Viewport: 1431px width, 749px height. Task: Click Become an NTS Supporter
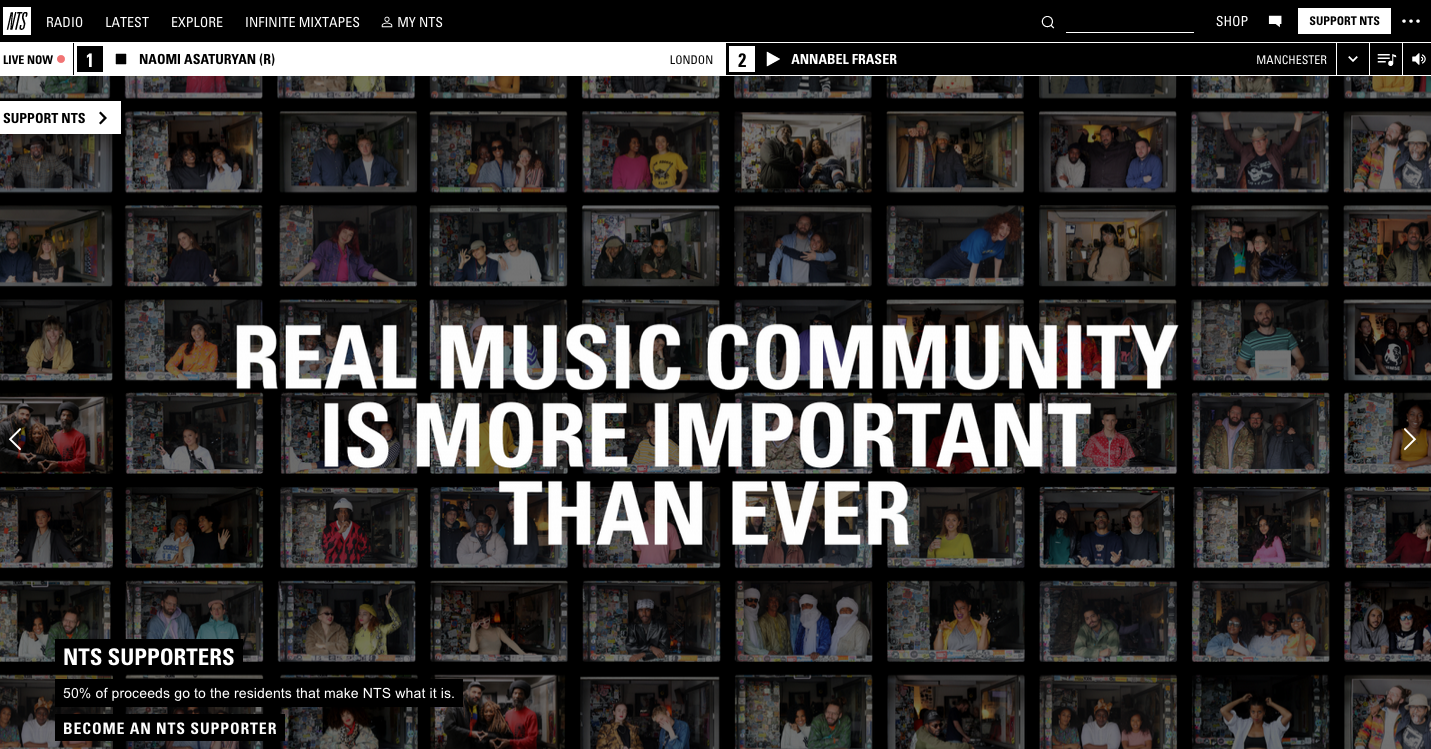(170, 728)
